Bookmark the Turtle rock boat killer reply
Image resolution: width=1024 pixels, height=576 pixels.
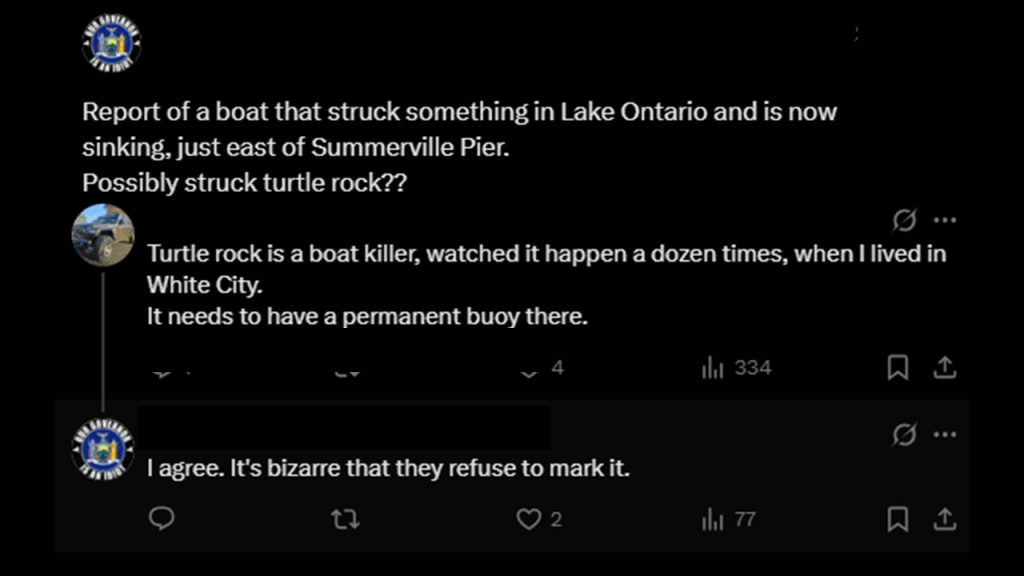pyautogui.click(x=898, y=368)
